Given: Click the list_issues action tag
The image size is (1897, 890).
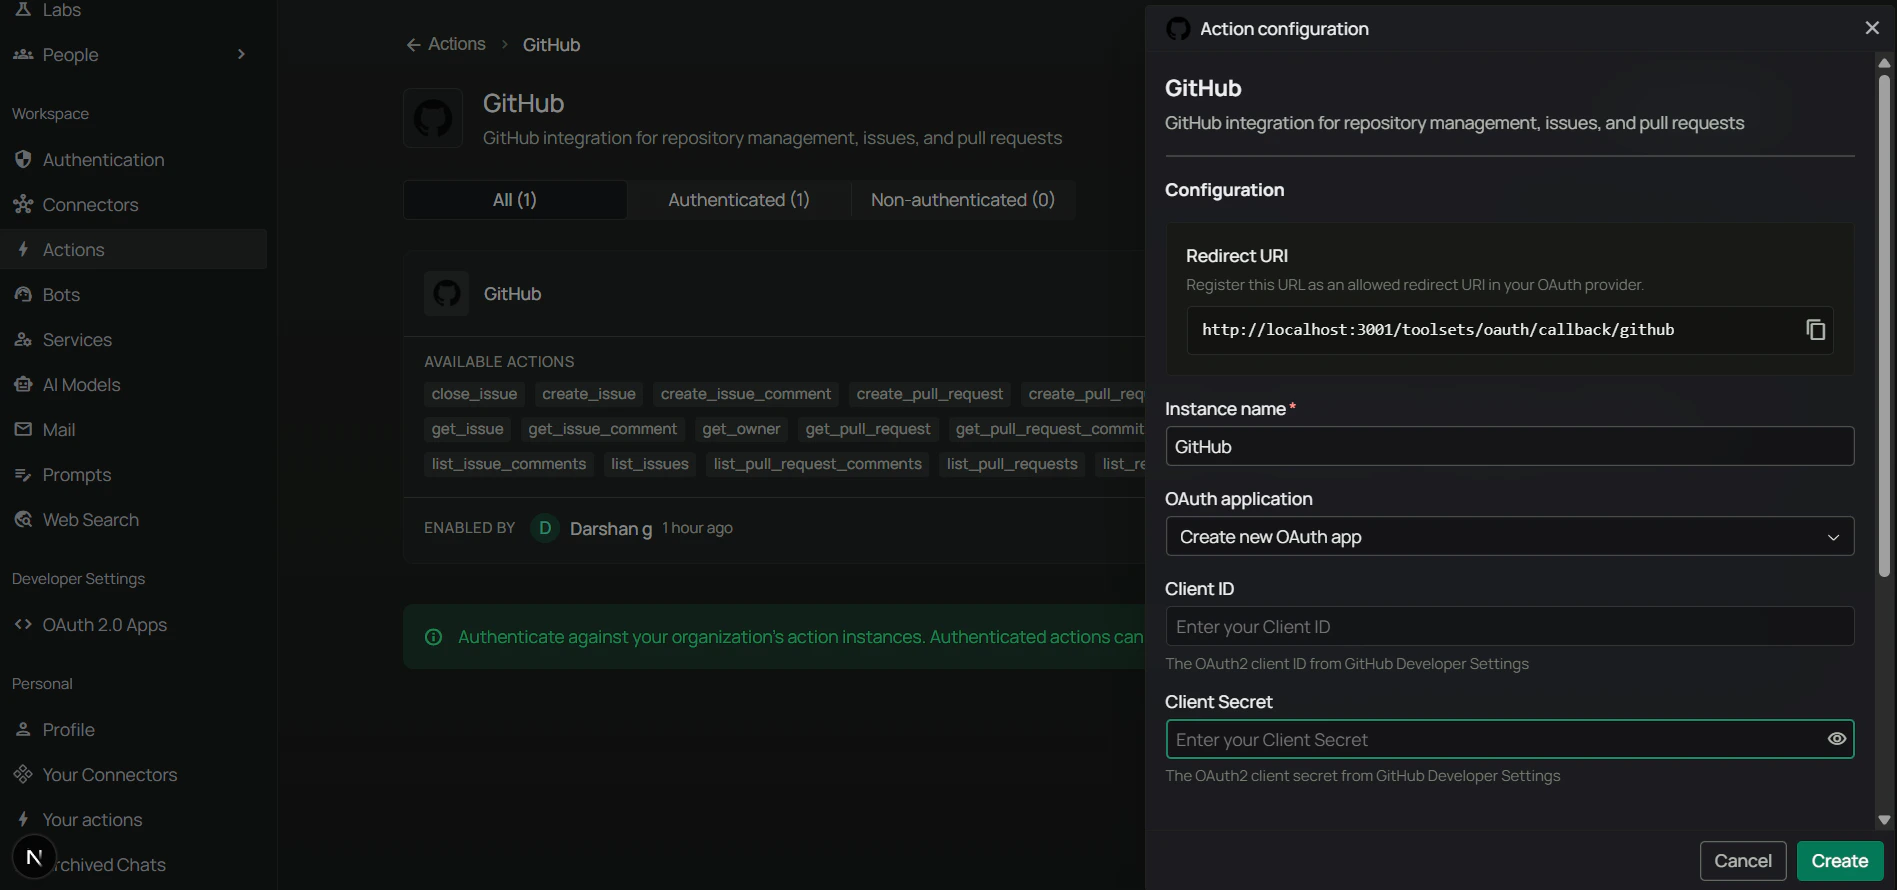Looking at the screenshot, I should pos(650,464).
